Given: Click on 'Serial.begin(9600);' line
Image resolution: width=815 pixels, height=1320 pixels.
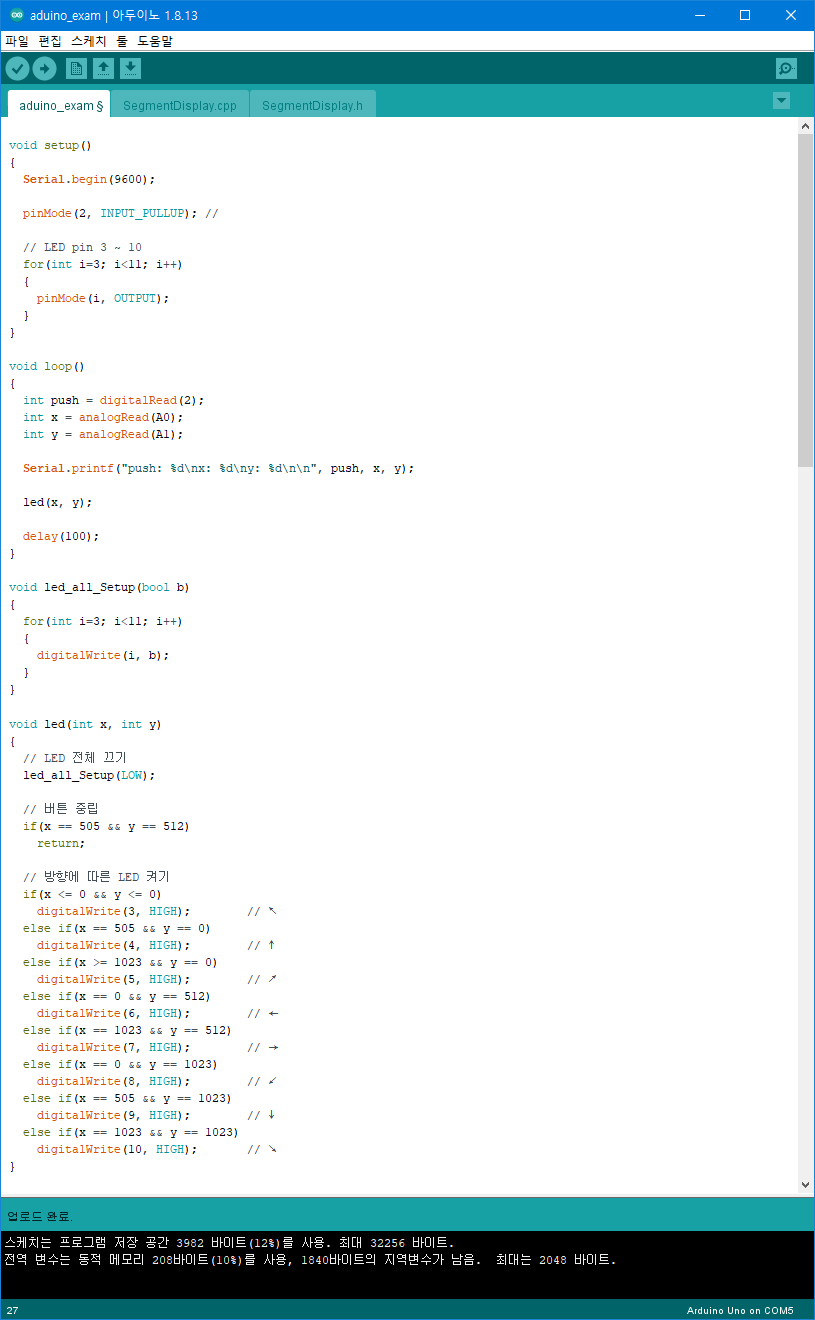Looking at the screenshot, I should click(x=90, y=179).
